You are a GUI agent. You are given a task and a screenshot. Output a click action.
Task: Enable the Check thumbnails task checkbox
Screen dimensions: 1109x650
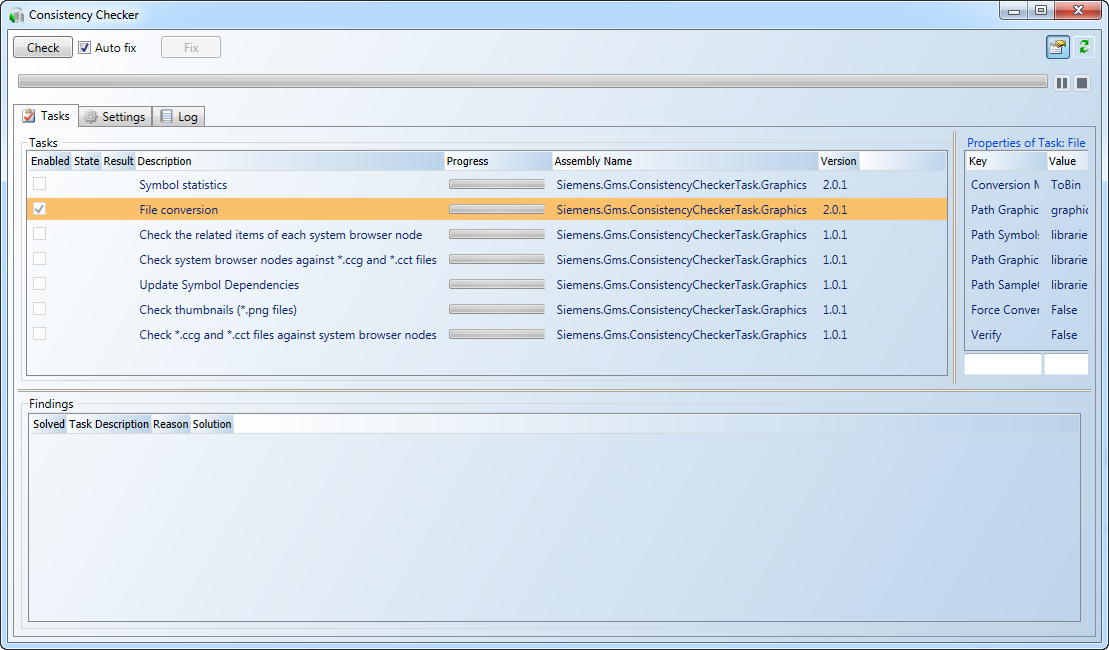(x=39, y=309)
